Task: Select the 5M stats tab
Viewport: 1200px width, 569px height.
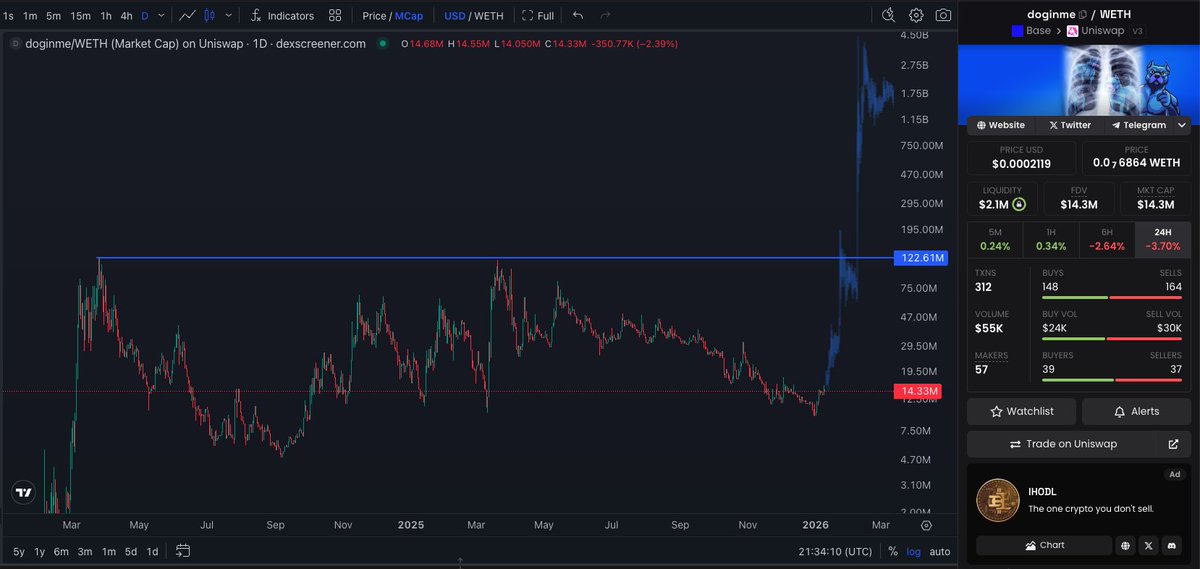Action: [x=995, y=238]
